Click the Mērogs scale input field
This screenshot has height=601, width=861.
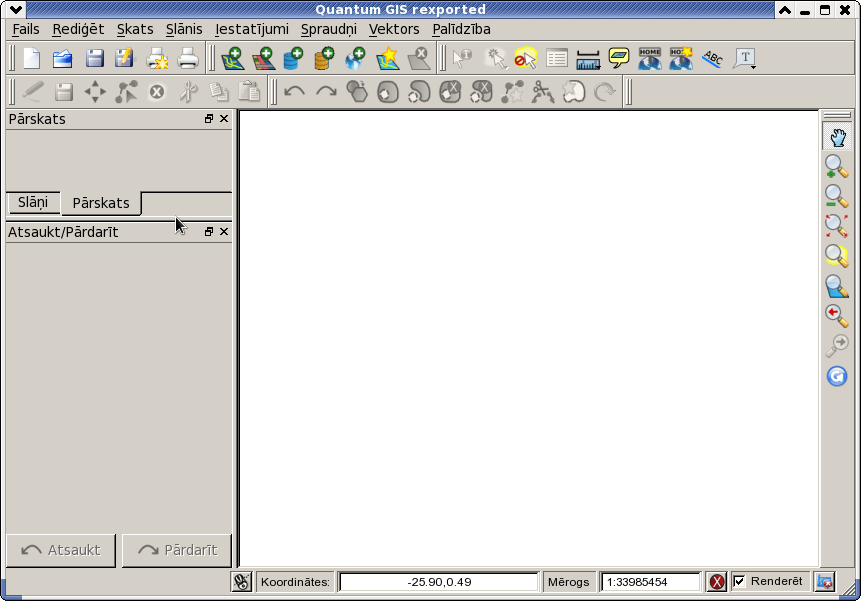pyautogui.click(x=651, y=582)
